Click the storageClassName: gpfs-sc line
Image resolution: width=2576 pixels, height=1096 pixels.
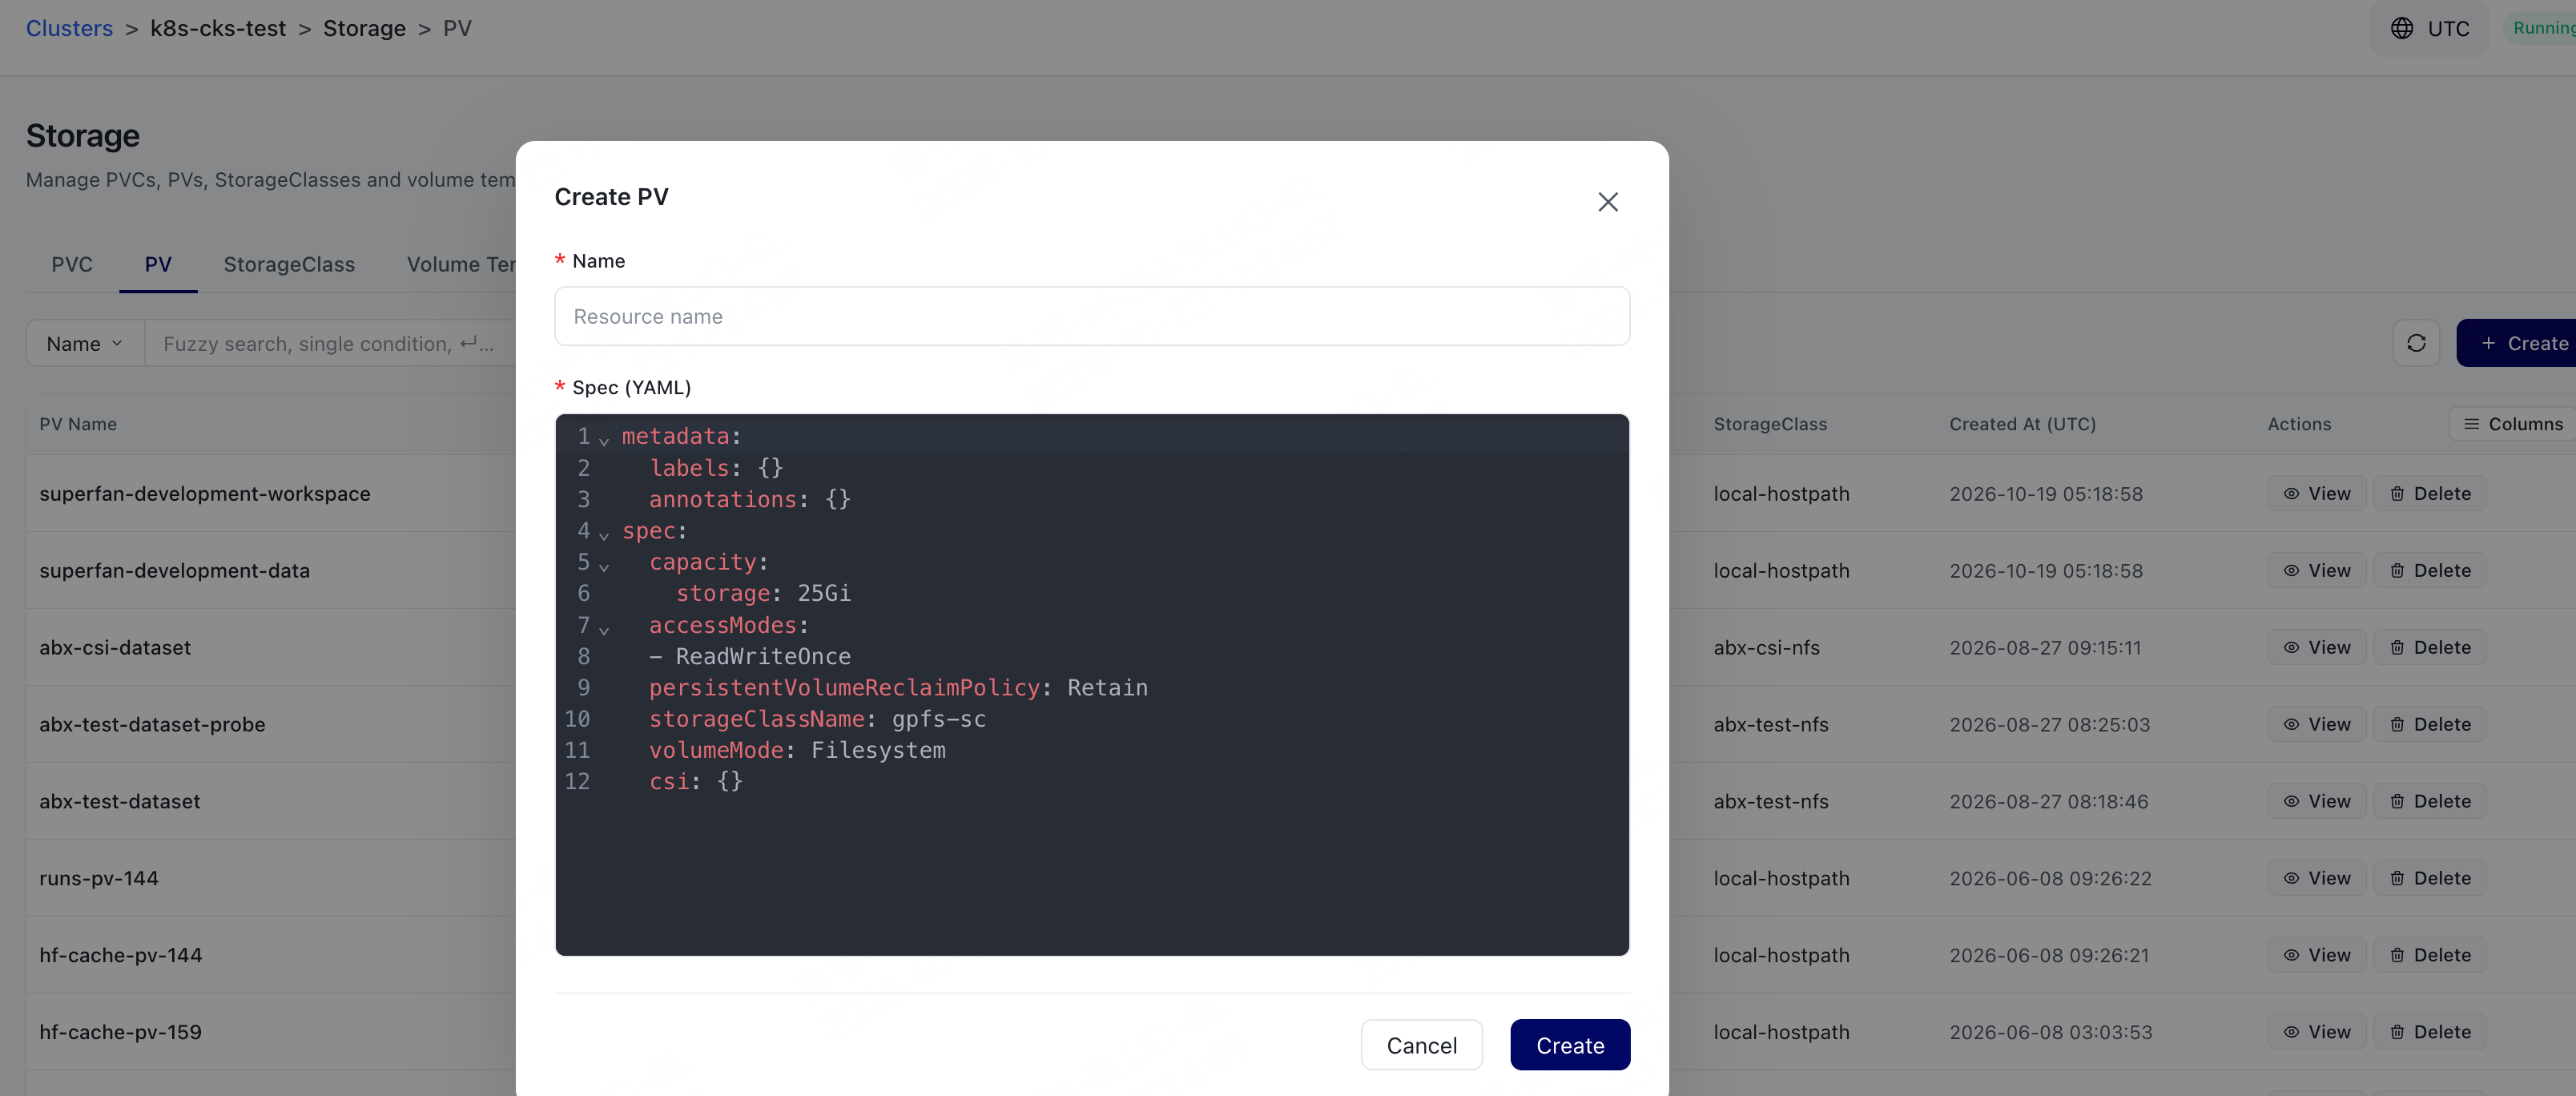(x=817, y=719)
